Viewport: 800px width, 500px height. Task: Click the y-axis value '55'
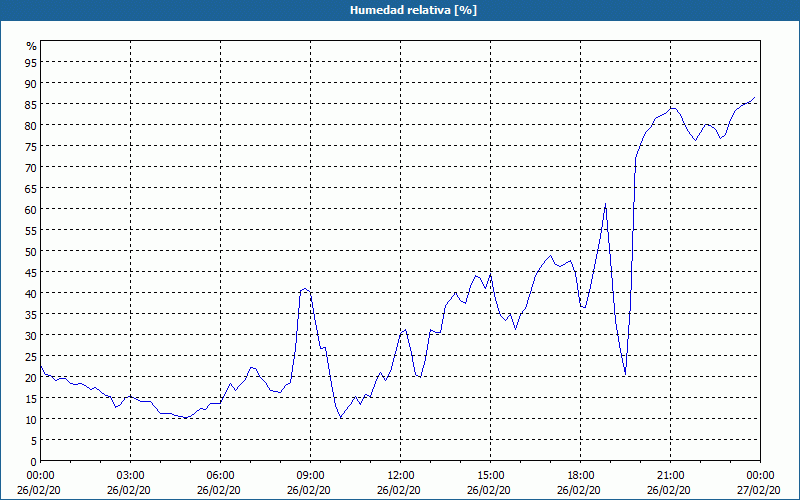point(31,230)
